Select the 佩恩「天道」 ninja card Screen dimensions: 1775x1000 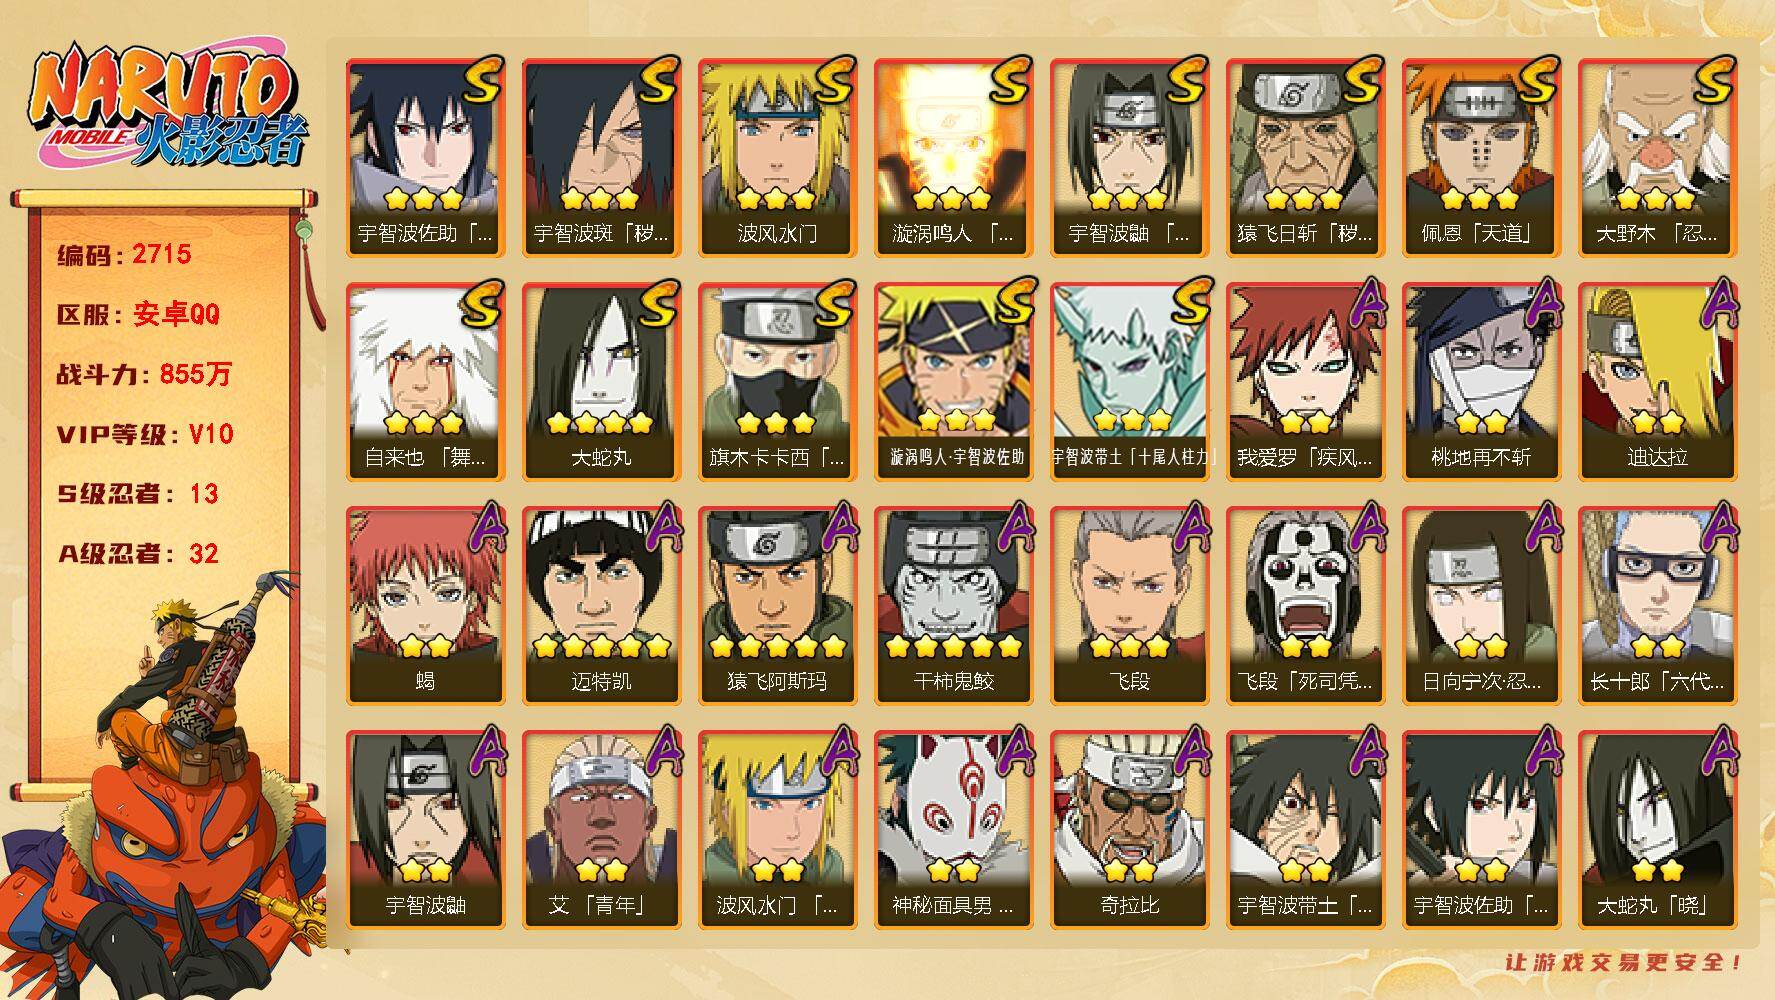[1481, 158]
